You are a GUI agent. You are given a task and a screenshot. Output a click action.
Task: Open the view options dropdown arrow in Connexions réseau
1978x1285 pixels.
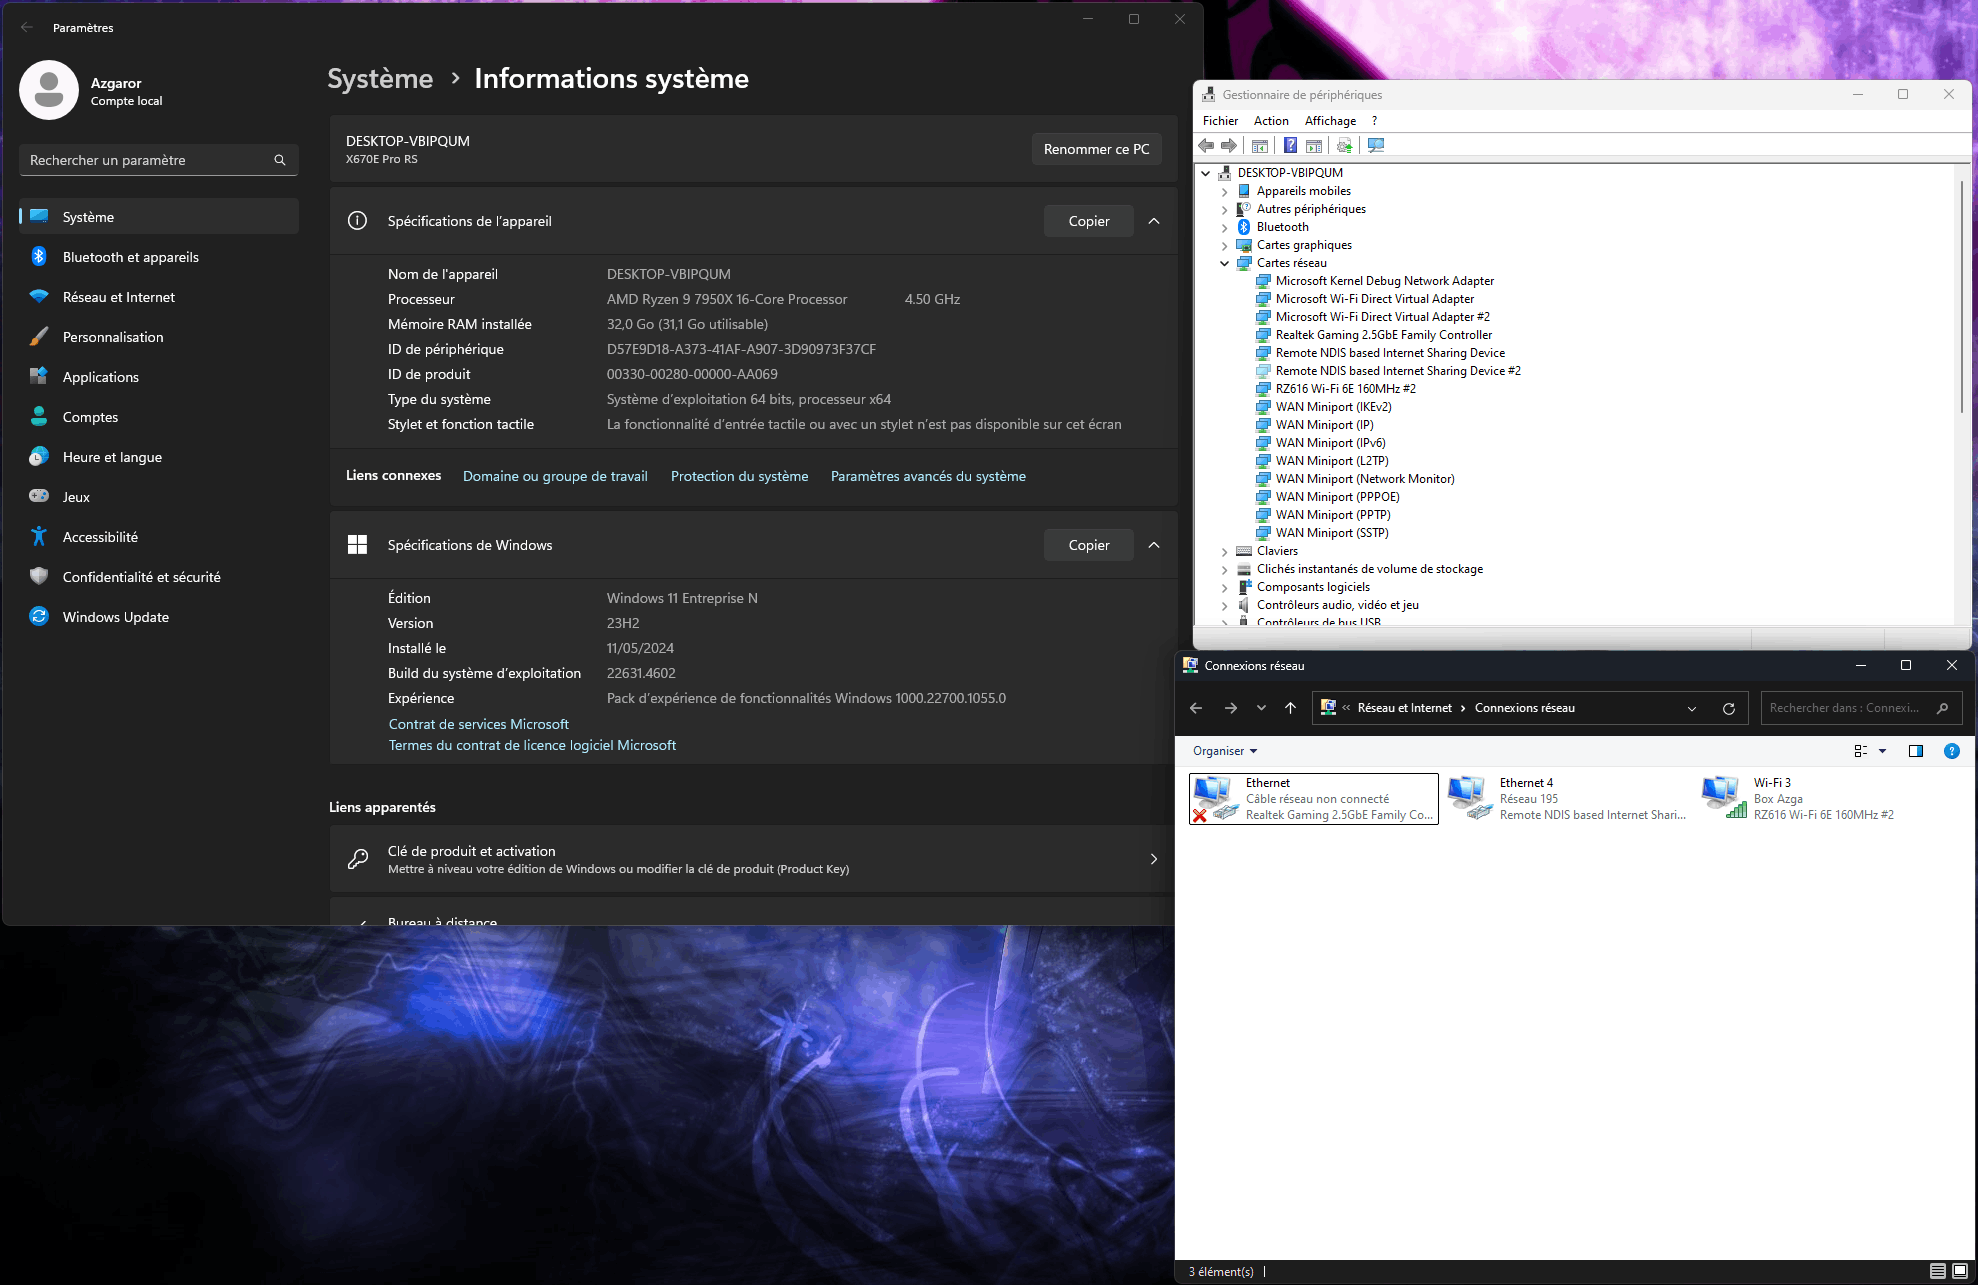(1882, 751)
